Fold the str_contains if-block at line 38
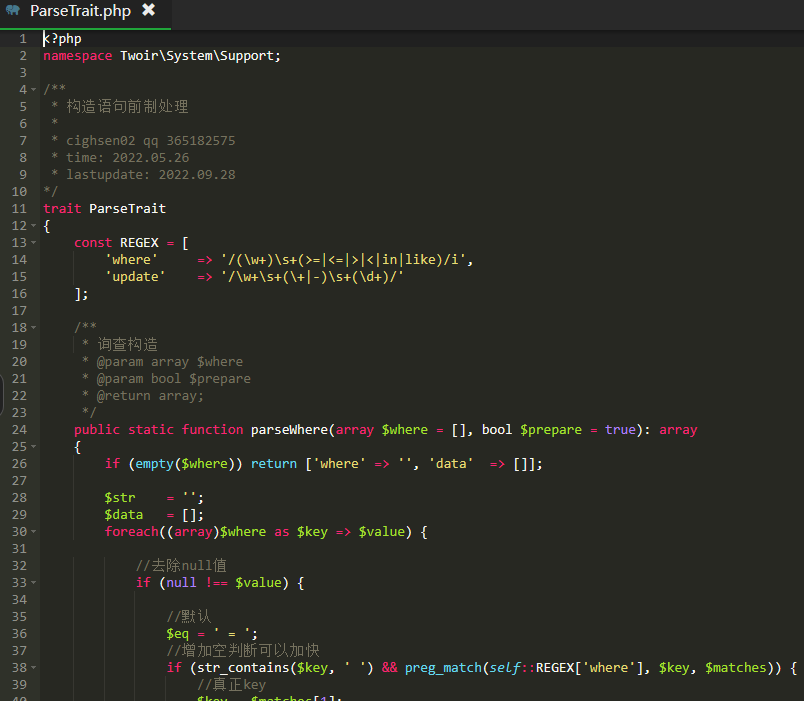804x701 pixels. (x=34, y=667)
